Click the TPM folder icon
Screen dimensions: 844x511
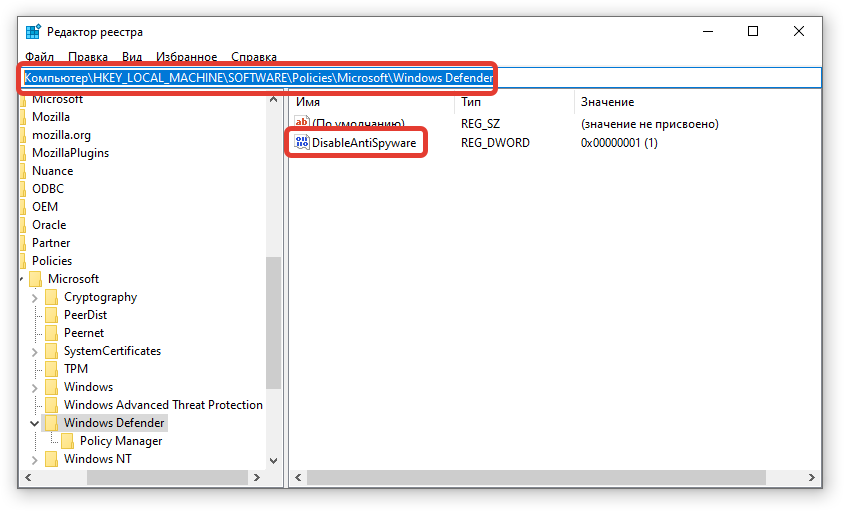coord(52,369)
